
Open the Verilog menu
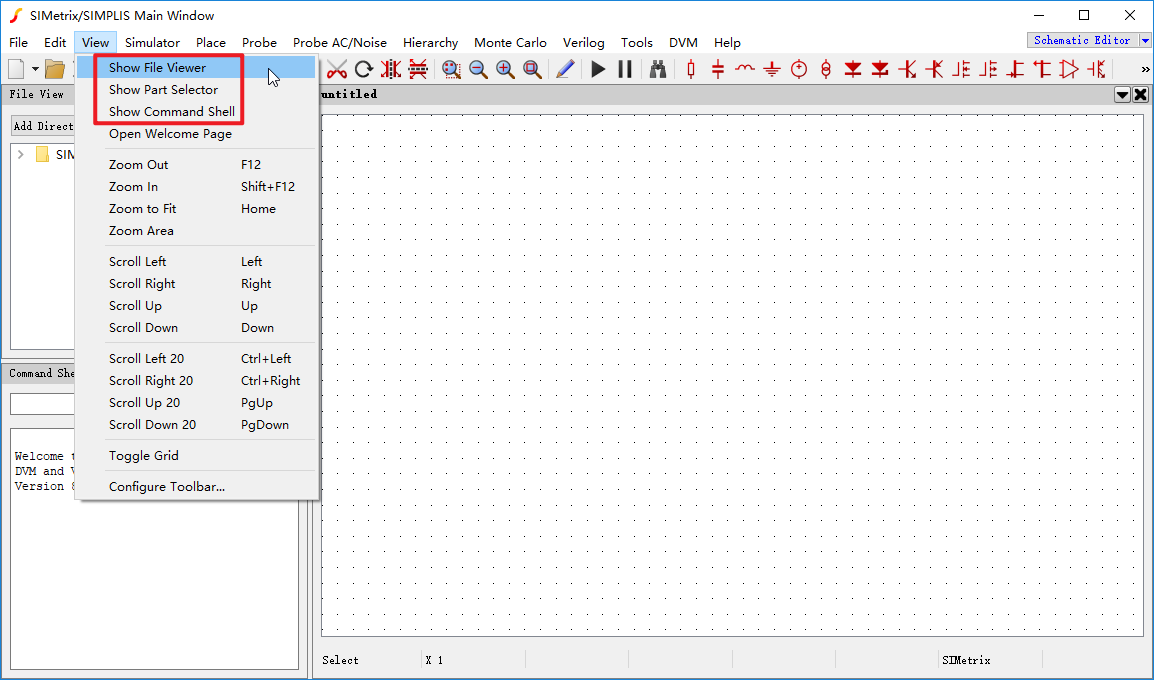(x=584, y=43)
